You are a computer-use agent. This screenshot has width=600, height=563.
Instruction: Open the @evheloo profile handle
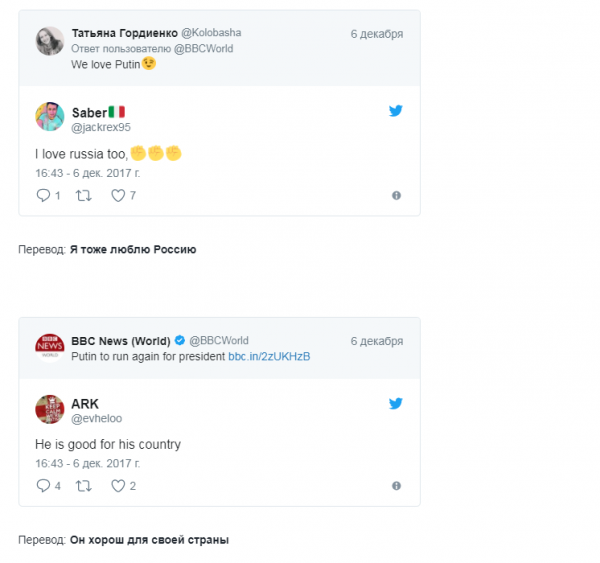97,418
